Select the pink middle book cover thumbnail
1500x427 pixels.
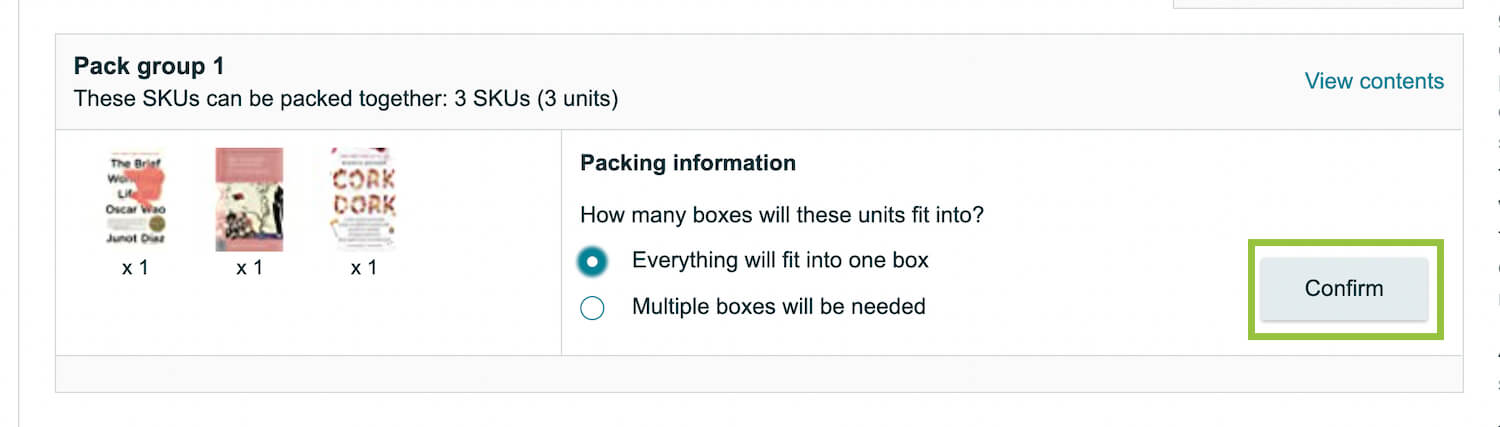(x=249, y=200)
